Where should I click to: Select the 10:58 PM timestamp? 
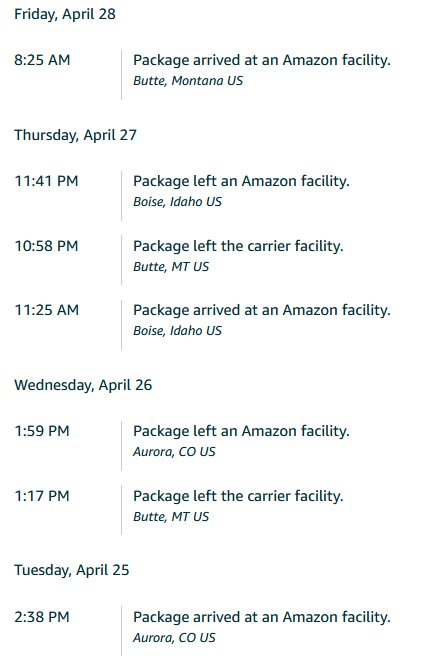(x=46, y=246)
